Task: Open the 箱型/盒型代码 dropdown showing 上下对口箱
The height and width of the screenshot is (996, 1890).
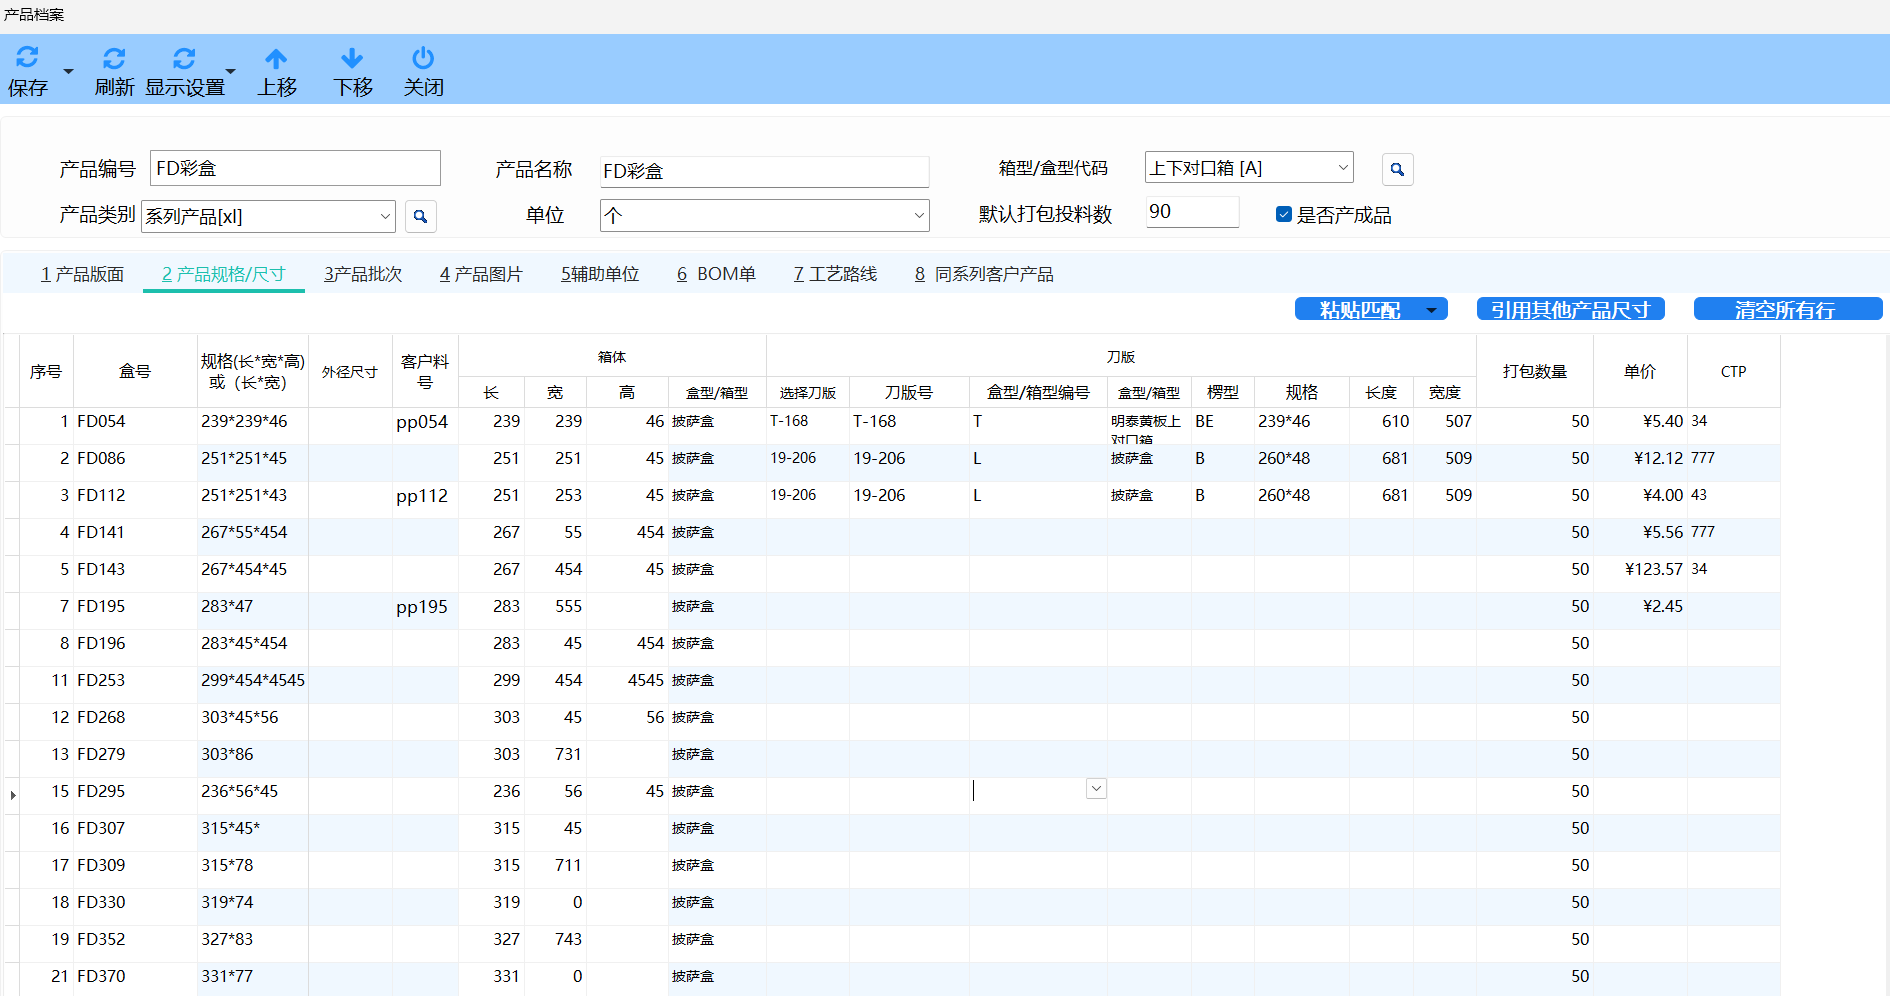Action: [1343, 167]
